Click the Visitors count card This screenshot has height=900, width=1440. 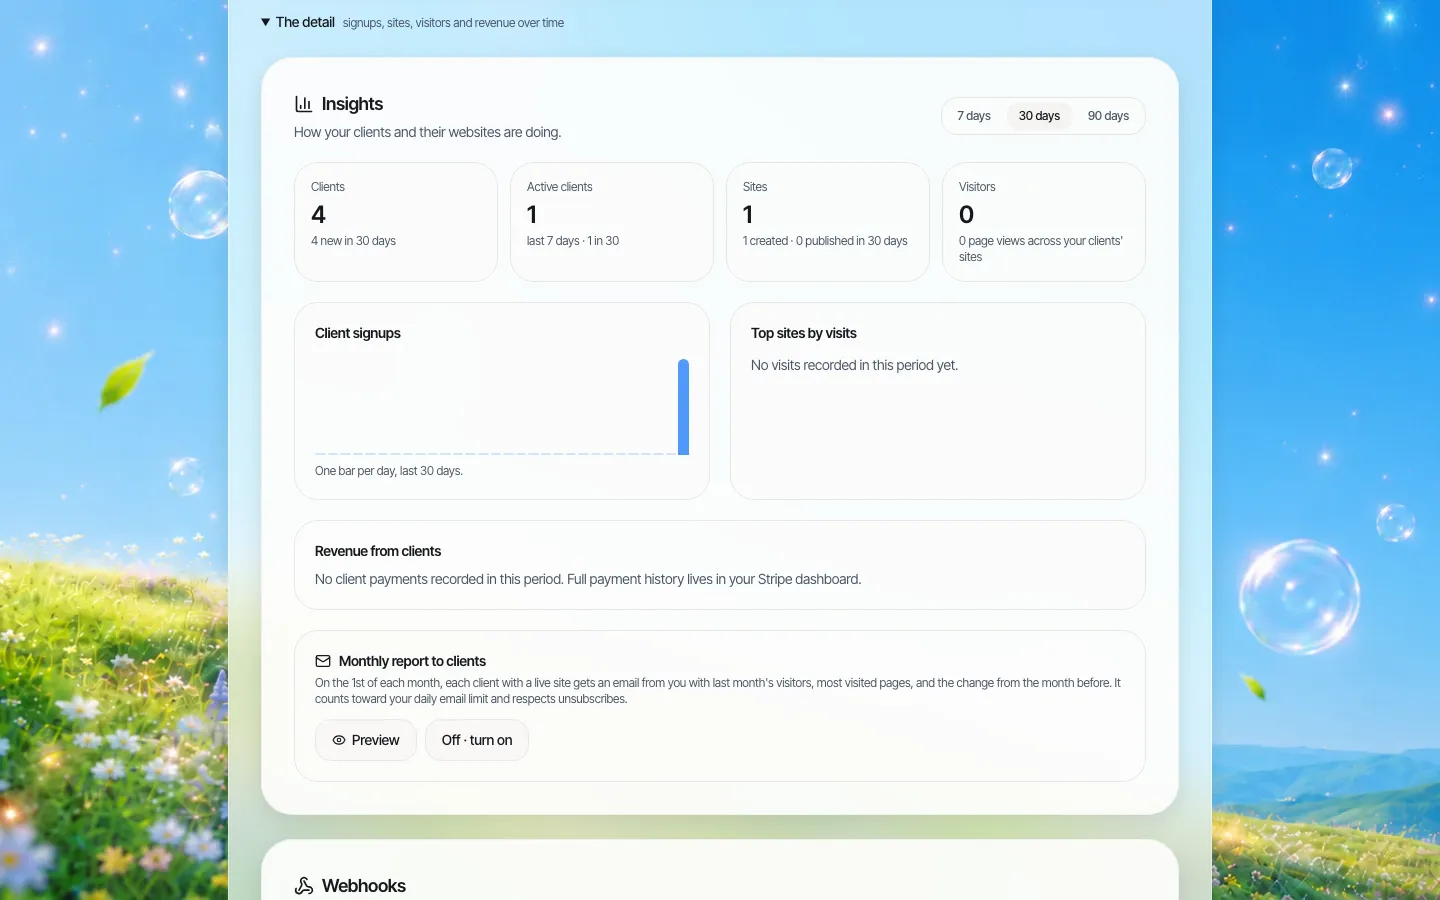[1044, 222]
